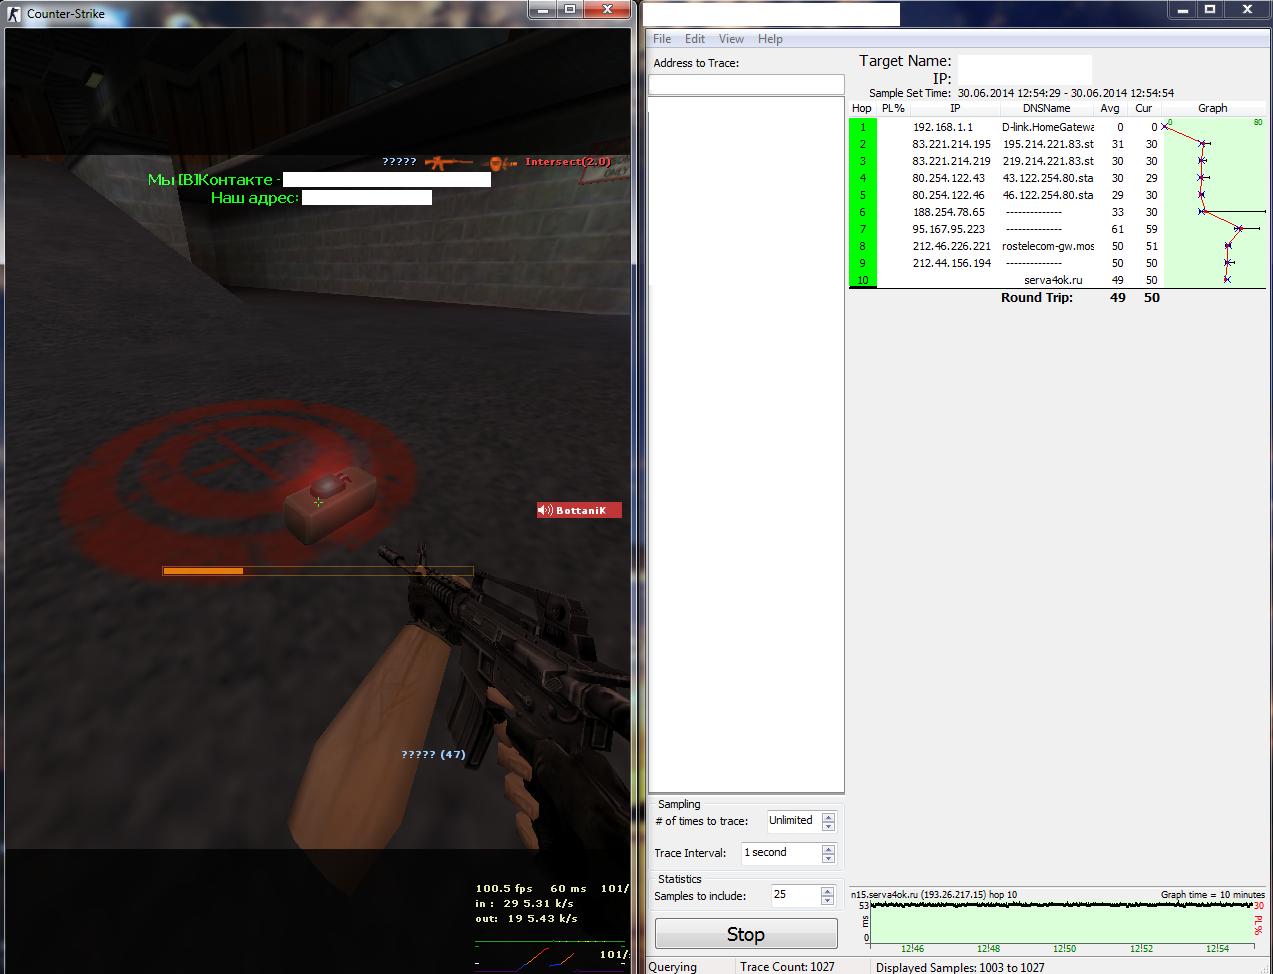This screenshot has height=974, width=1273.
Task: Click the Cur column header
Action: [x=1144, y=108]
